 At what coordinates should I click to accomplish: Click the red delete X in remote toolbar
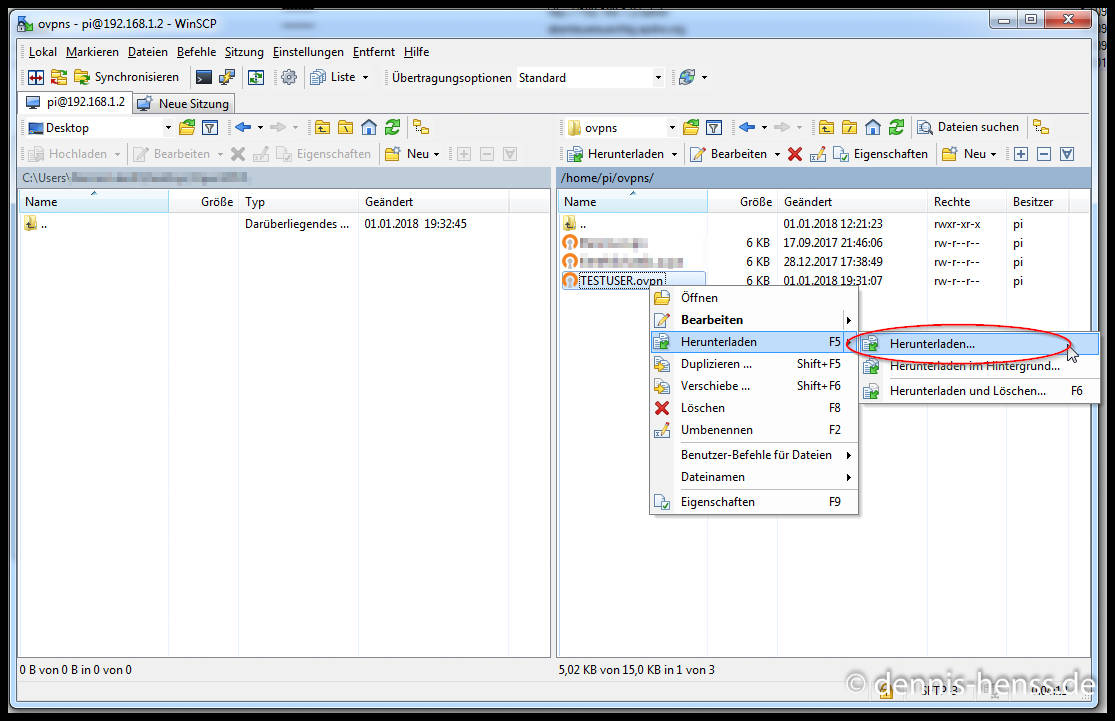point(795,154)
